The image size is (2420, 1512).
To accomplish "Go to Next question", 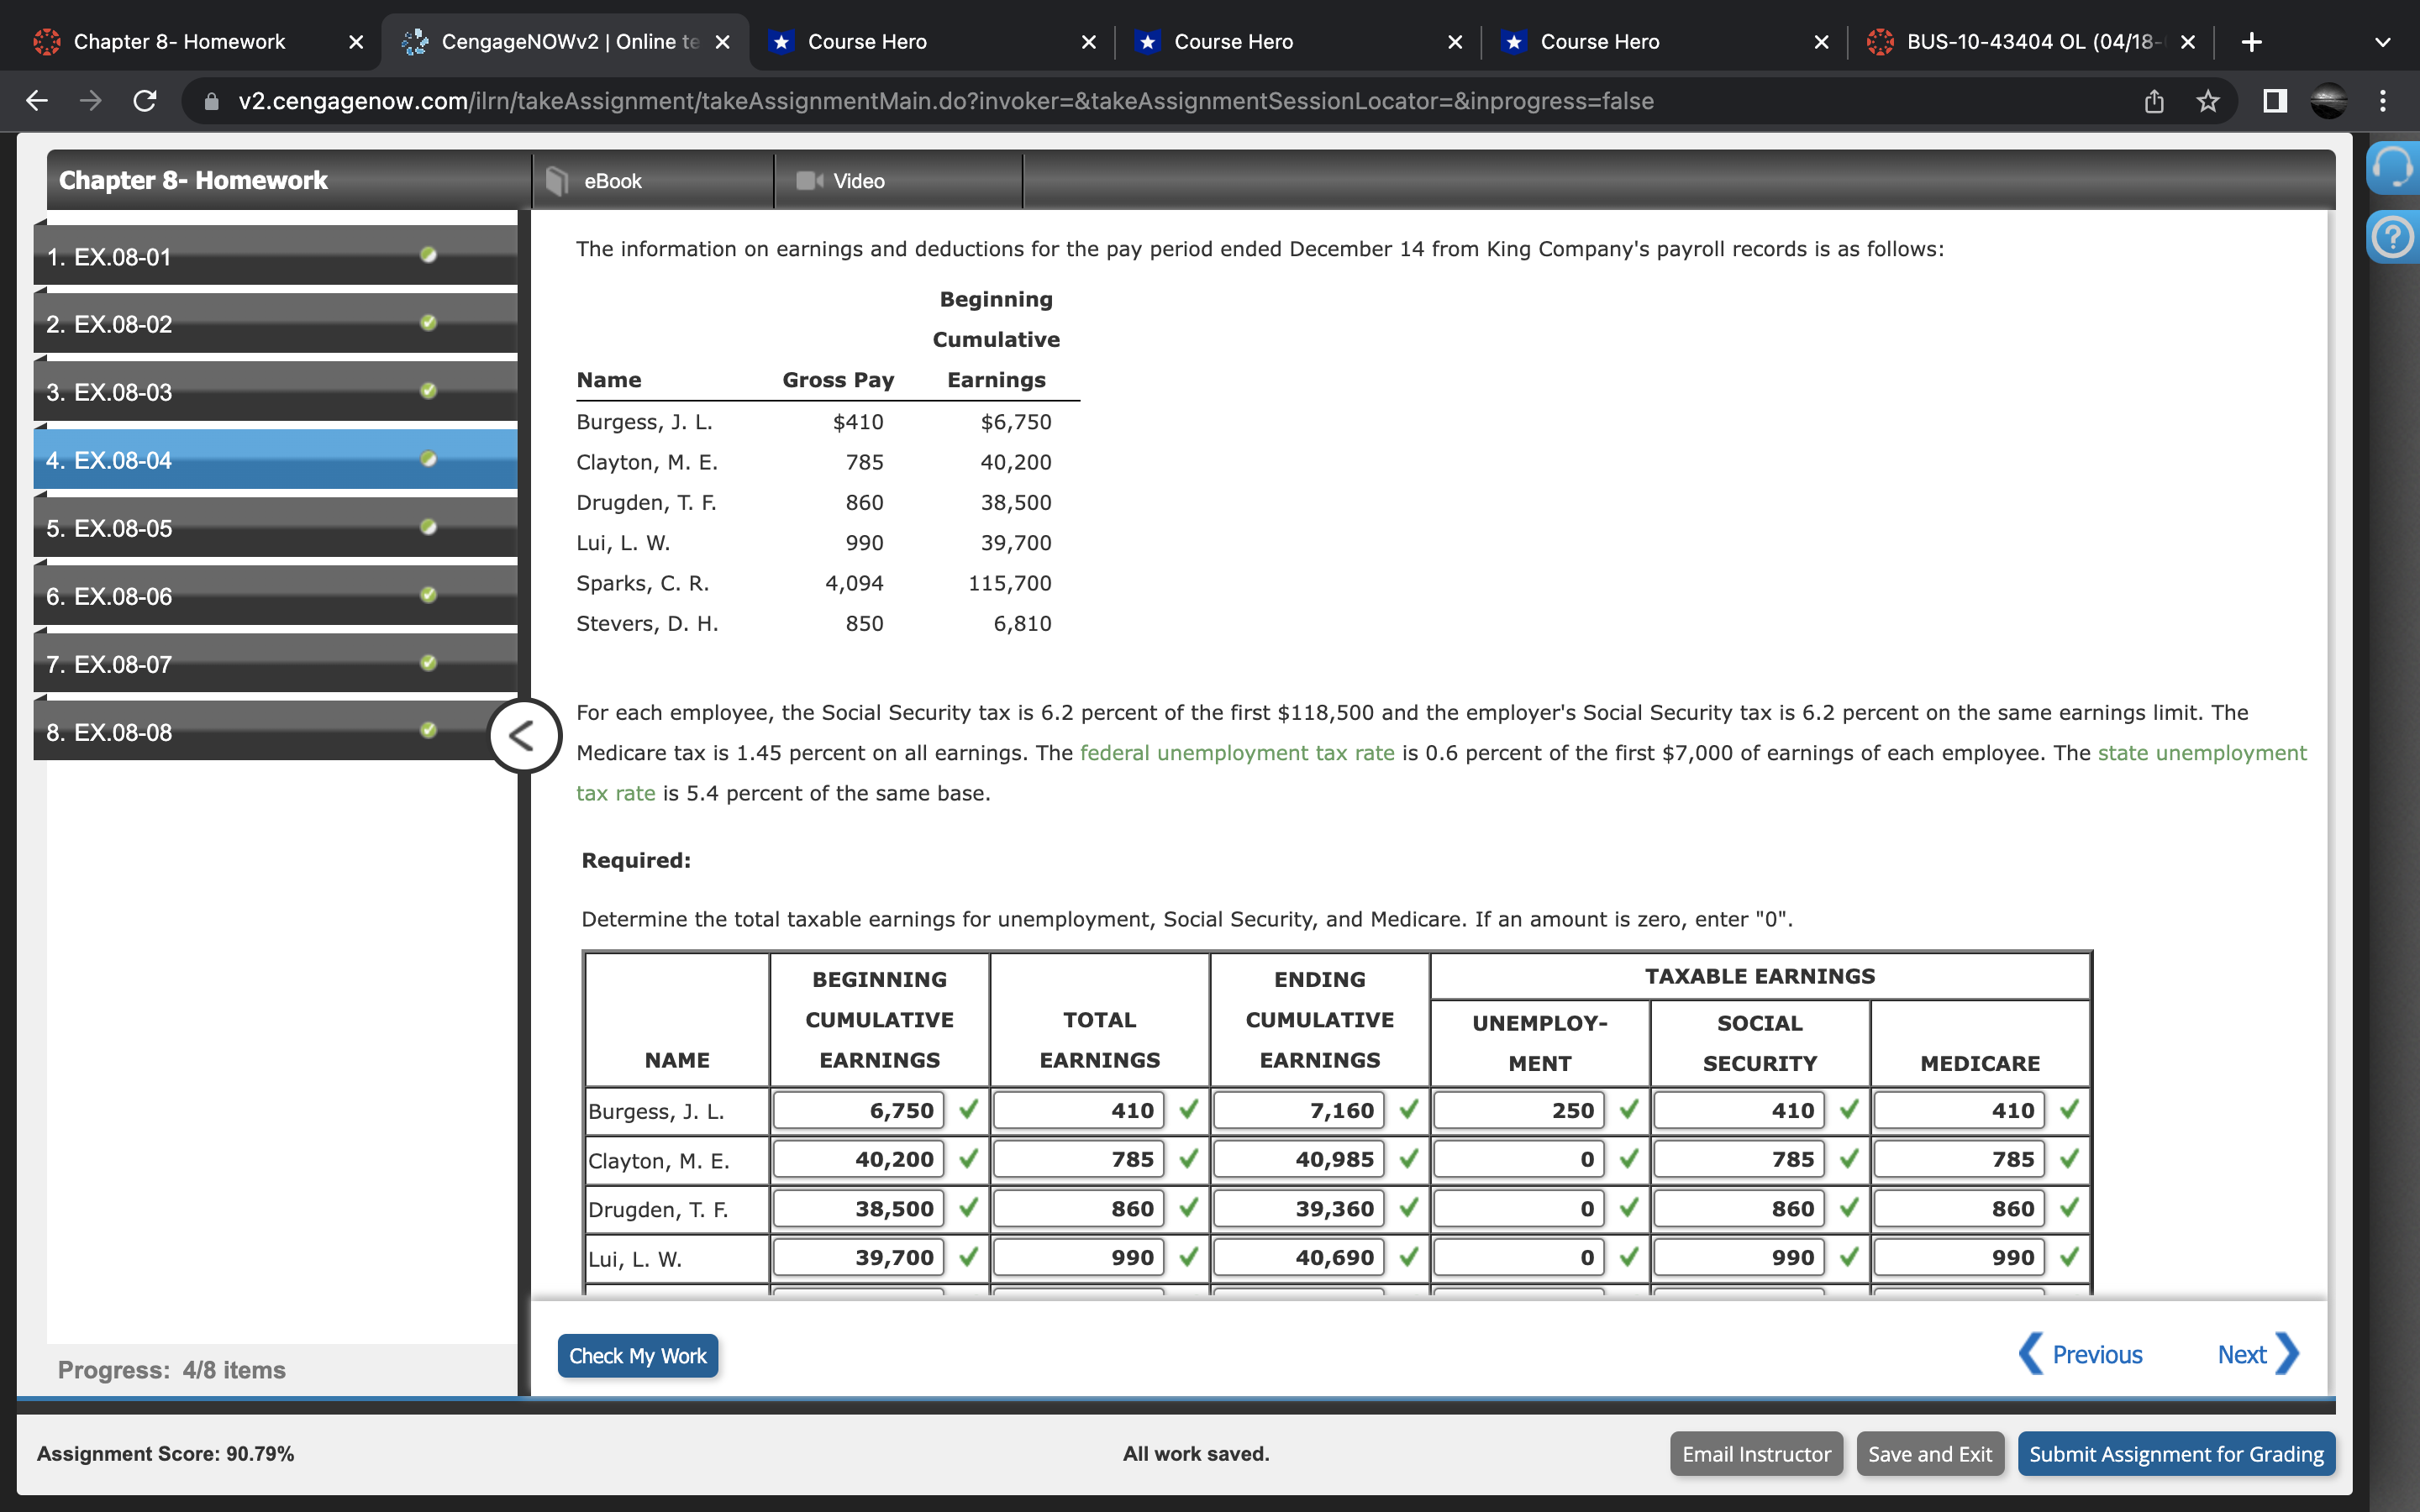I will (x=2257, y=1355).
